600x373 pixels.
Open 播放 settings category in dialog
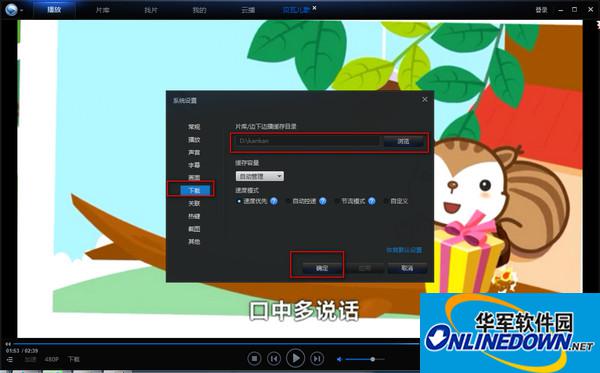pyautogui.click(x=194, y=140)
